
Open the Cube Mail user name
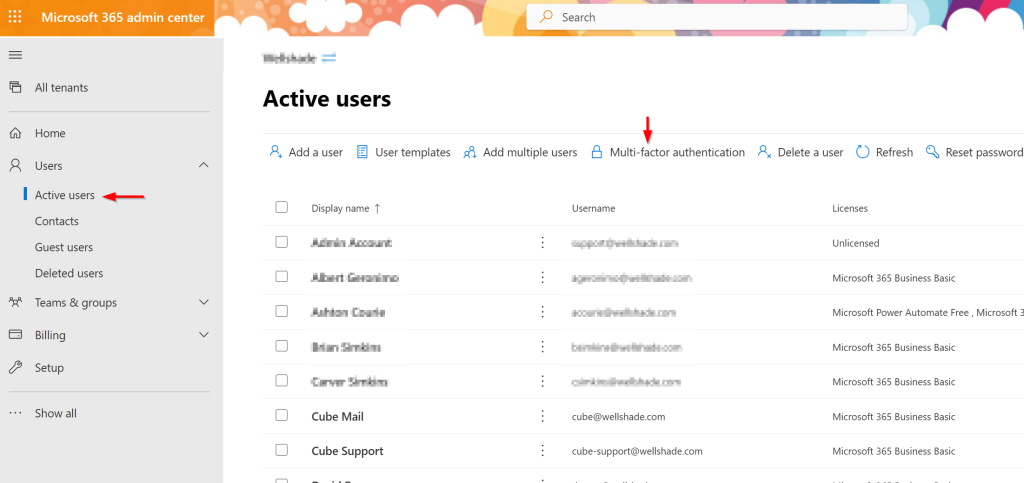coord(338,416)
